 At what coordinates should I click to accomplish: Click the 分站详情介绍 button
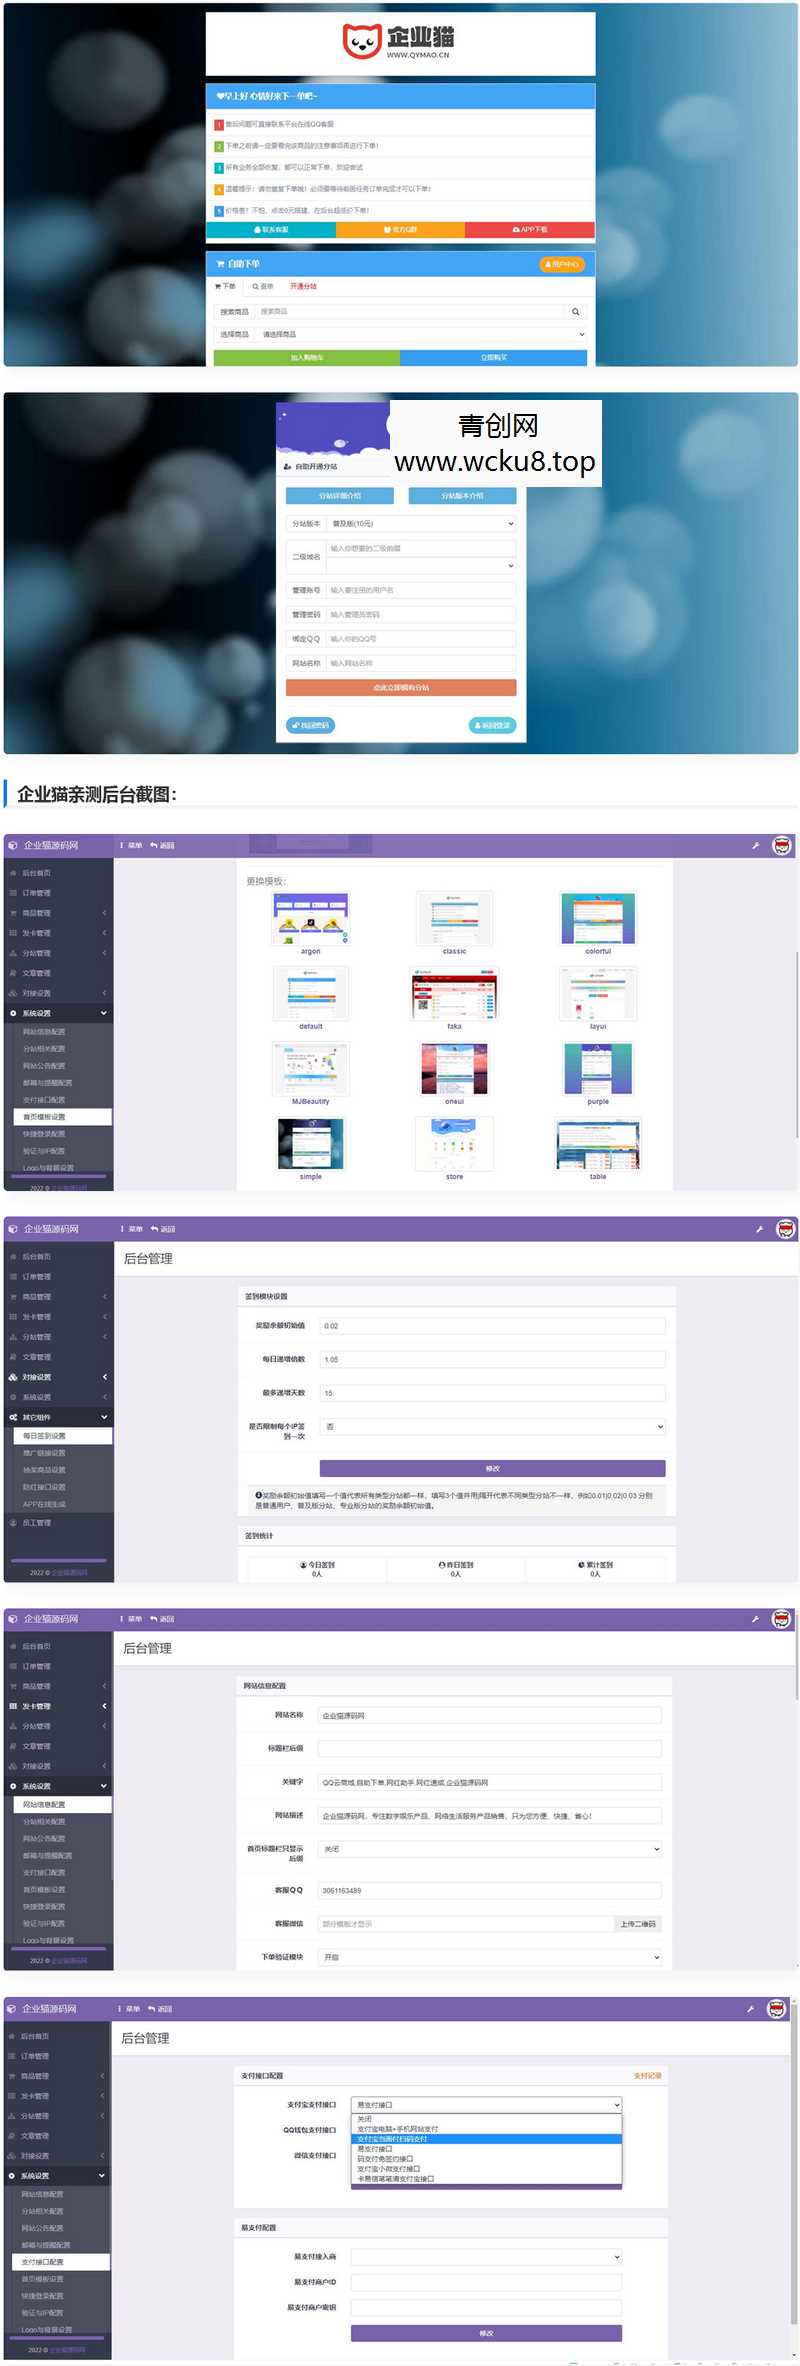pyautogui.click(x=340, y=496)
